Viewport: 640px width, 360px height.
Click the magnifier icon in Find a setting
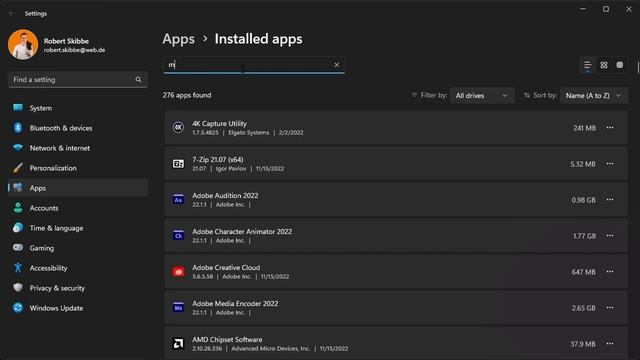coord(138,80)
